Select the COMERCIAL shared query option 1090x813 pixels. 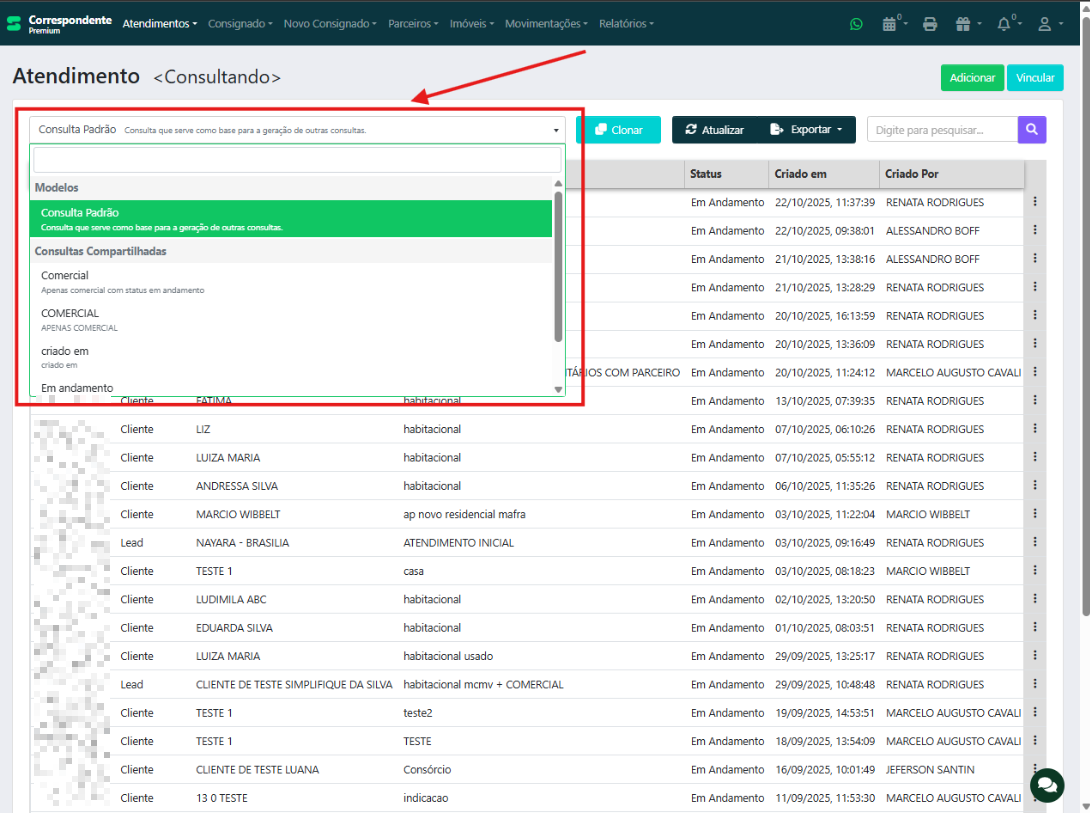point(70,319)
